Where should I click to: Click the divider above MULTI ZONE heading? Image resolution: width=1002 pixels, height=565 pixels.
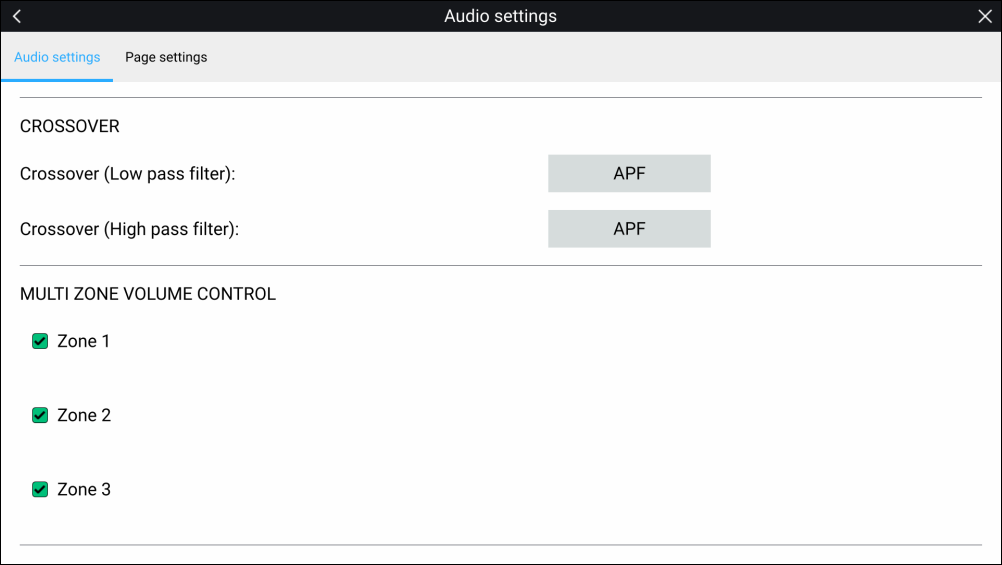coord(500,266)
